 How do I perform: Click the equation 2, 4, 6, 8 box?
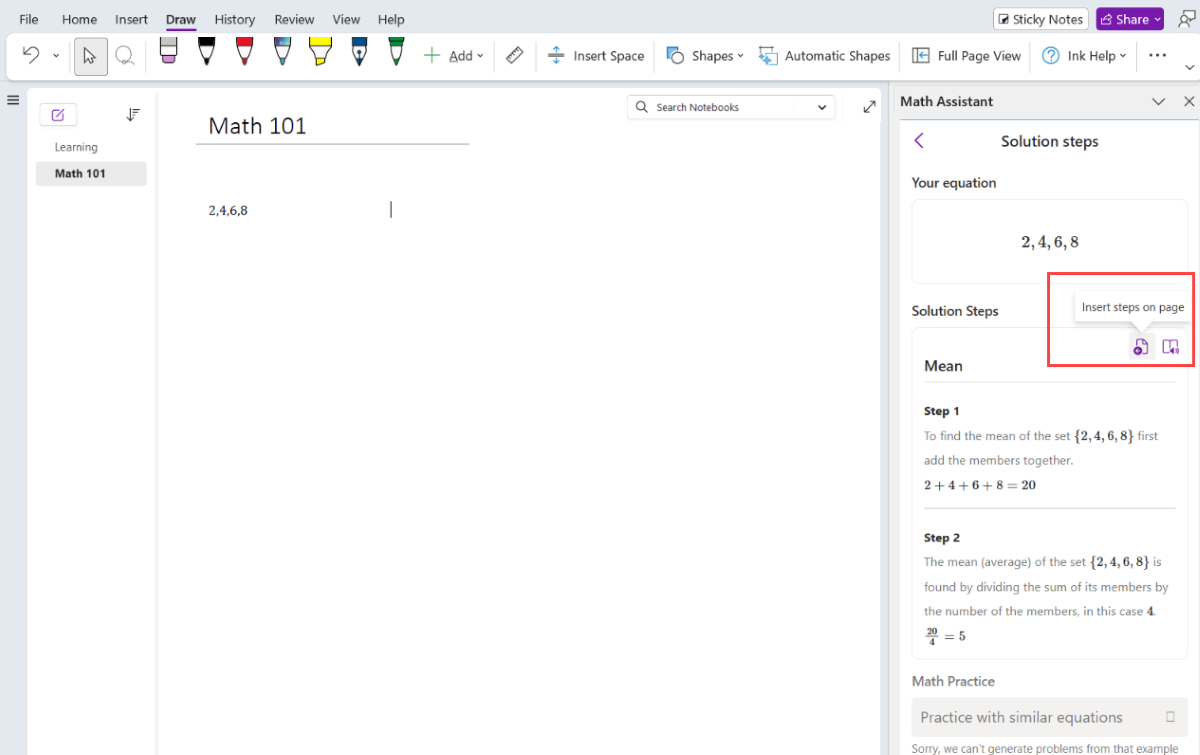1049,242
